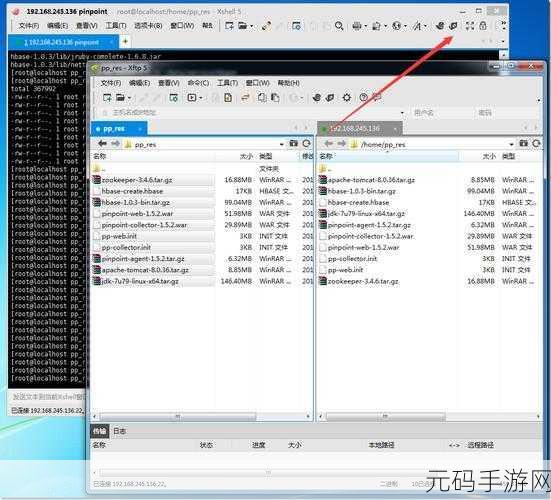
Task: Click the session properties icon in Xshell toolbar
Action: [296, 26]
